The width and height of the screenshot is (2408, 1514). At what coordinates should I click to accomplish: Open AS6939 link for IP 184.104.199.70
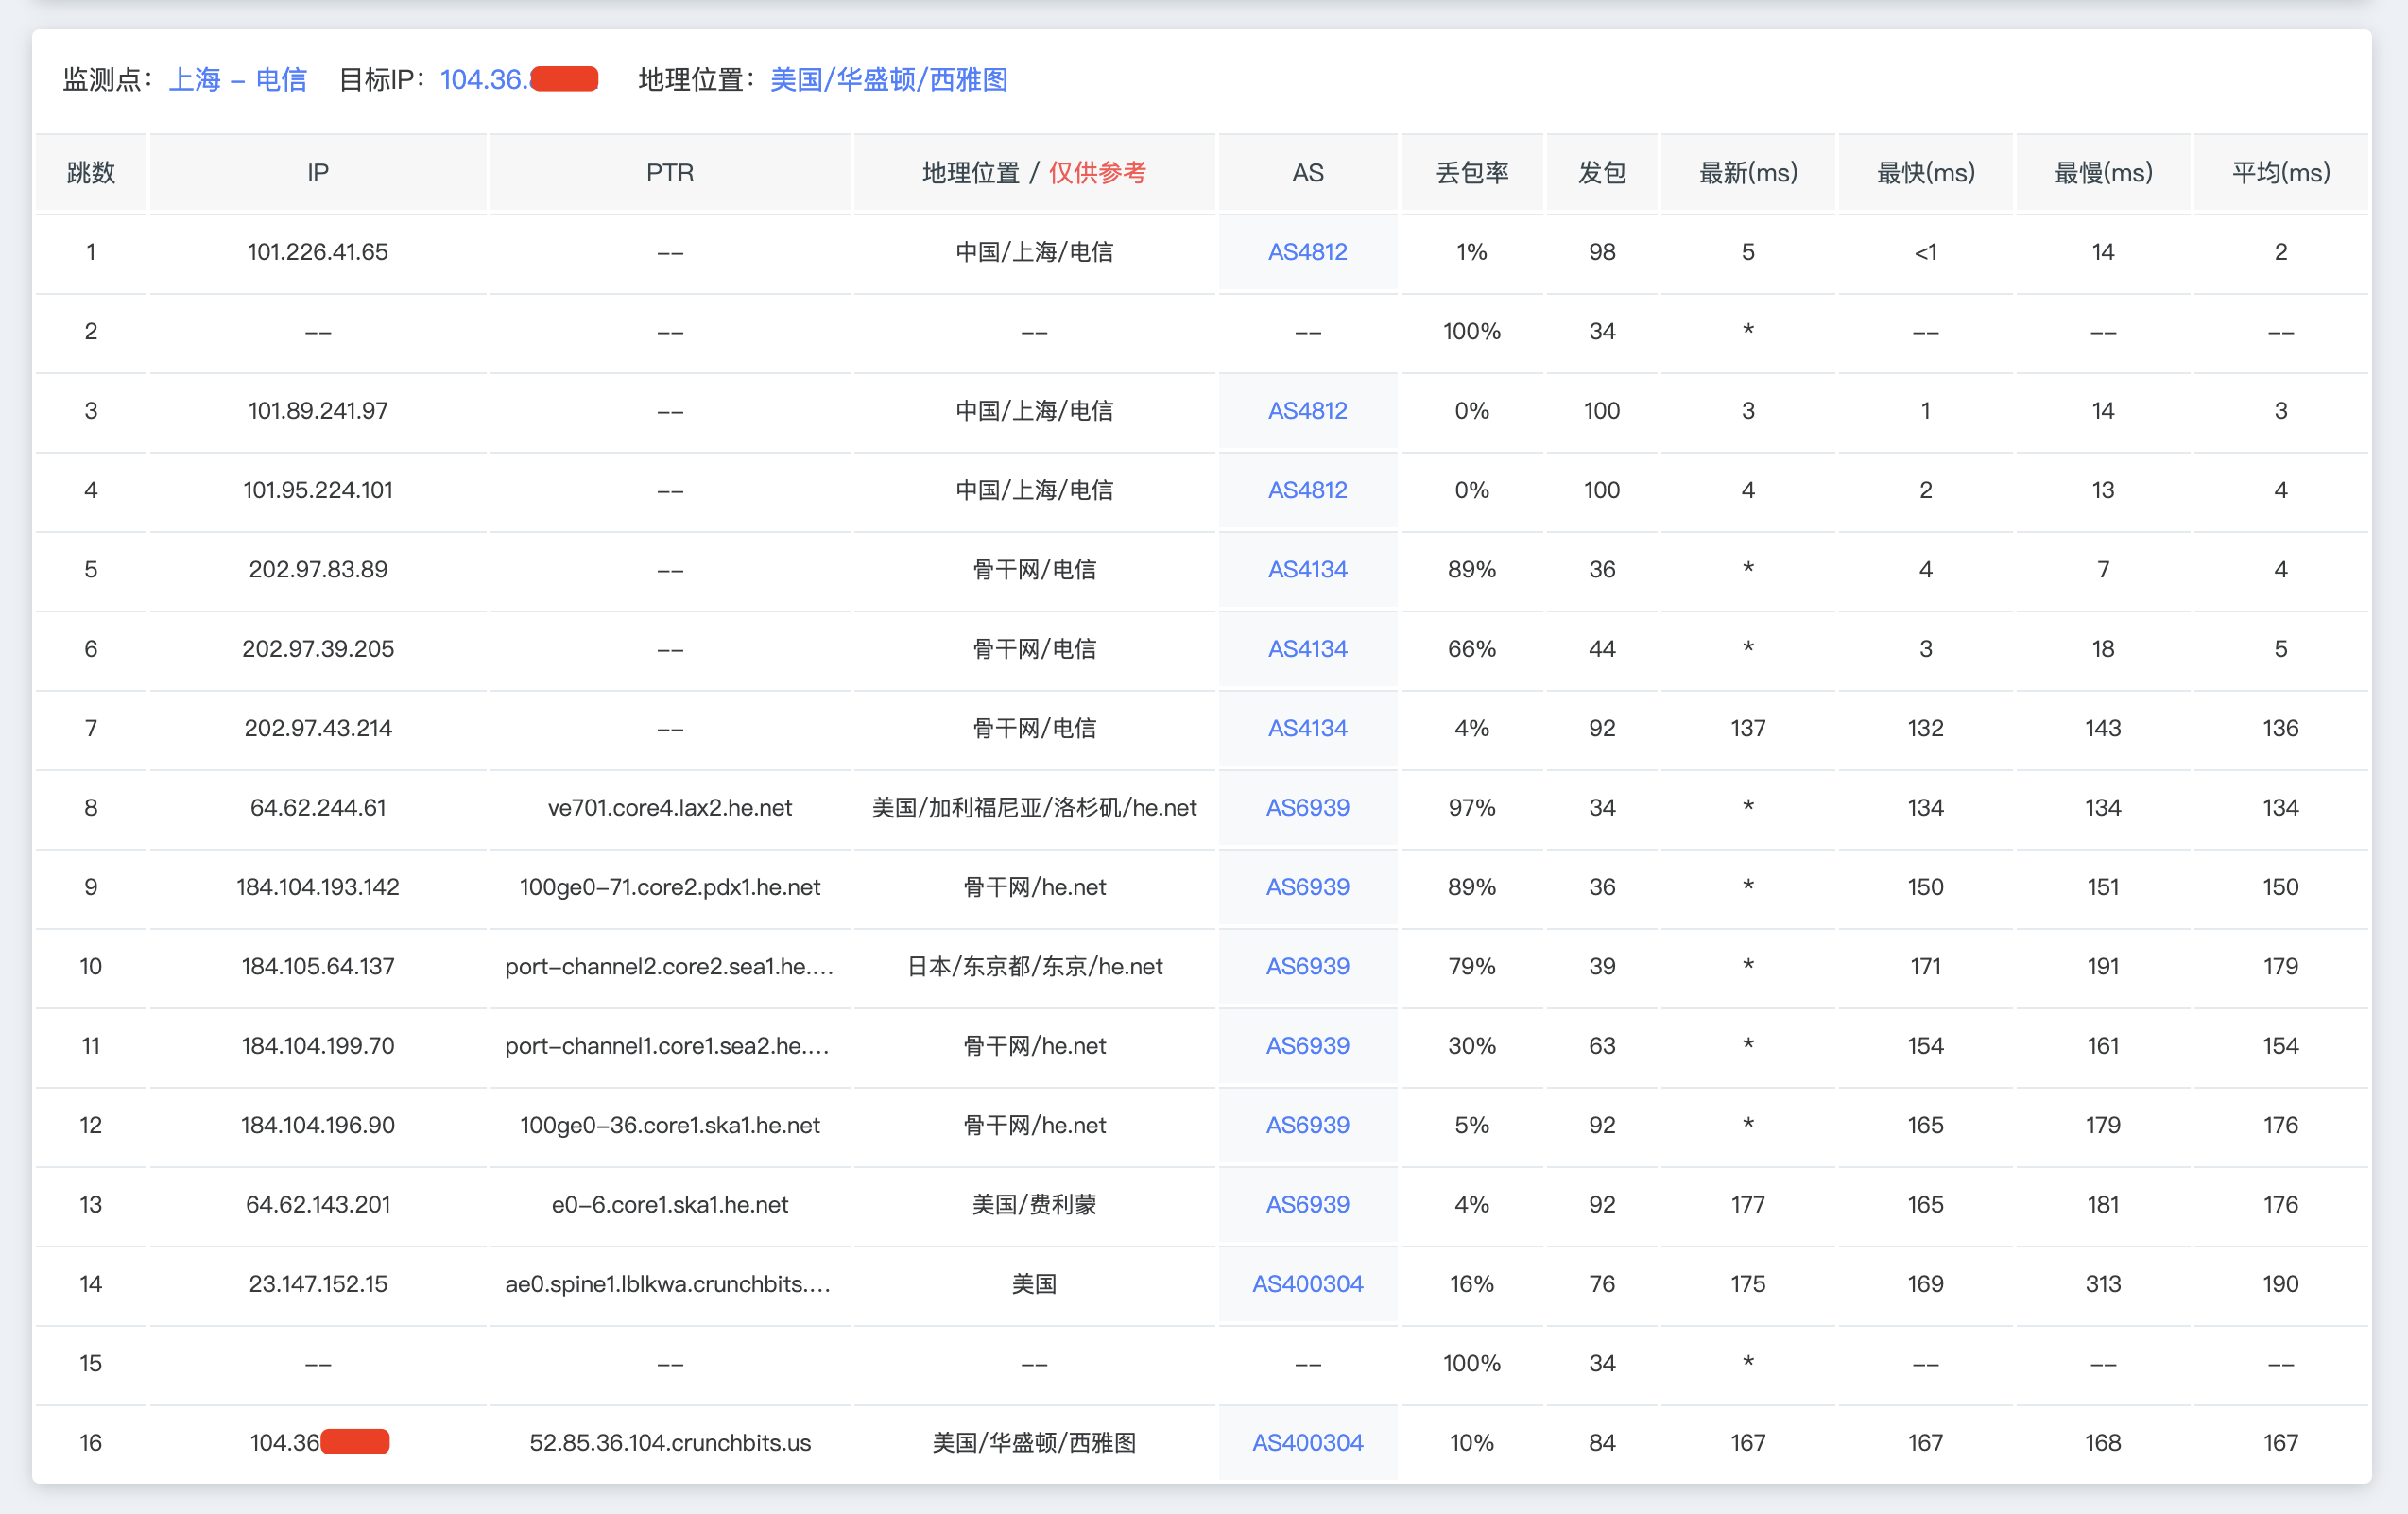pos(1307,1046)
